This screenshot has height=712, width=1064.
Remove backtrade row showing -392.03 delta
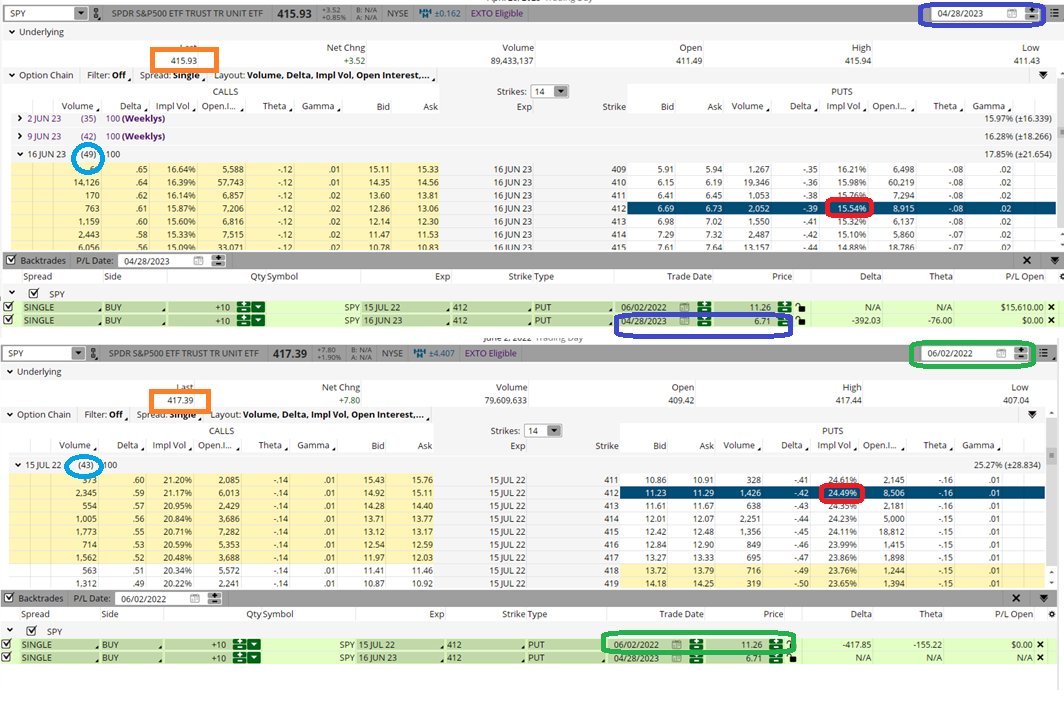pyautogui.click(x=1051, y=320)
